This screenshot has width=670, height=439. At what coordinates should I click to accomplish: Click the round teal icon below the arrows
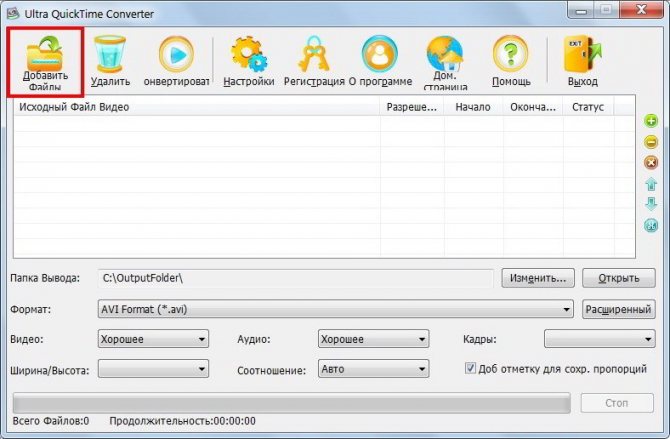651,225
